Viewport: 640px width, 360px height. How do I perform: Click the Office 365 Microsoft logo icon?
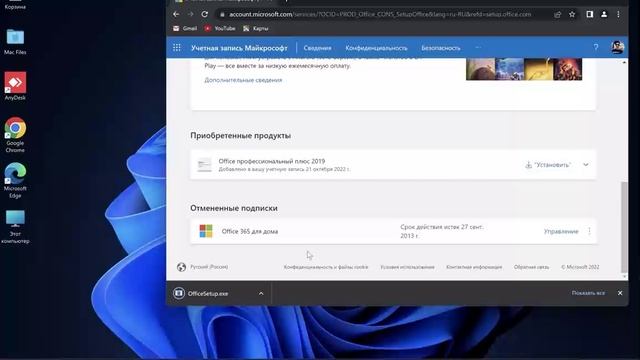pyautogui.click(x=206, y=231)
